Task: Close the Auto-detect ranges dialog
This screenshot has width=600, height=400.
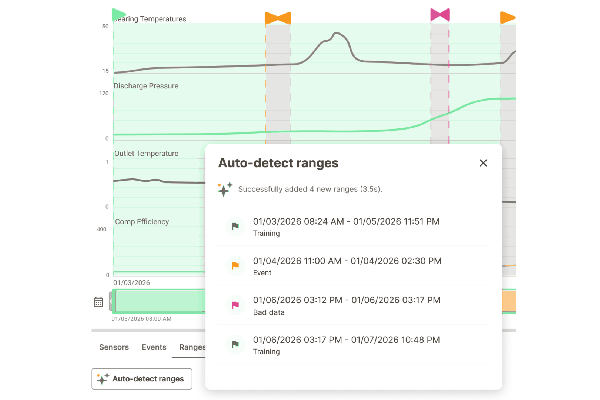Action: point(483,163)
